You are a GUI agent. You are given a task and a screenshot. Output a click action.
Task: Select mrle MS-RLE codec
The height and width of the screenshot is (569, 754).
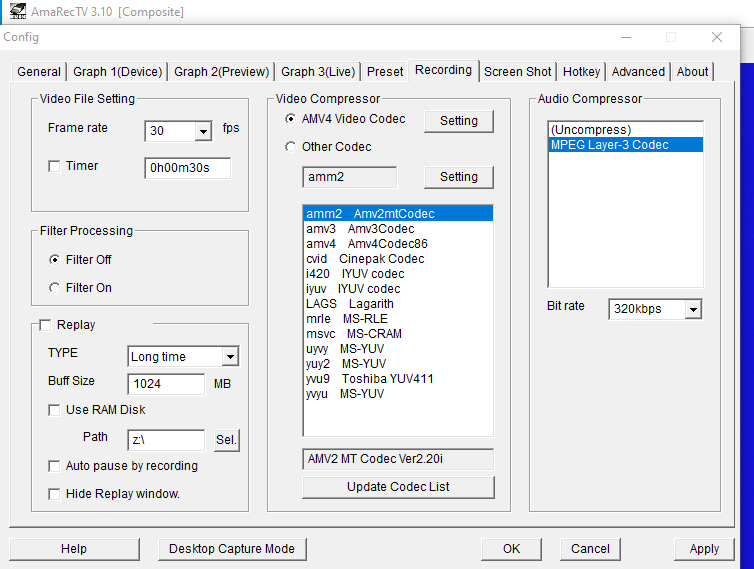398,318
